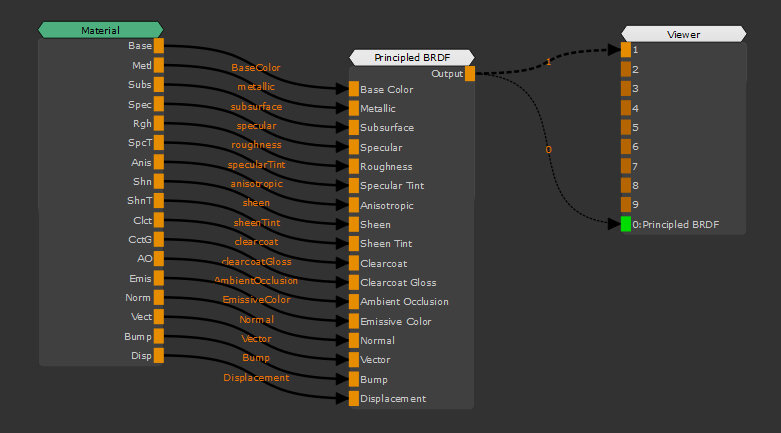This screenshot has height=433, width=781.
Task: Click the Material node Emis output port
Action: (159, 278)
